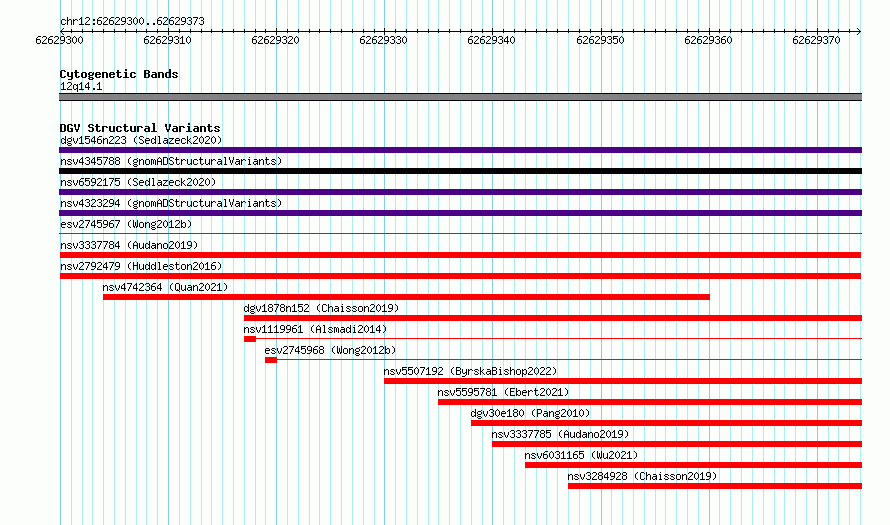Select the nsv4742364 (Quan2021) label
Screen dimensions: 890x525
[165, 287]
